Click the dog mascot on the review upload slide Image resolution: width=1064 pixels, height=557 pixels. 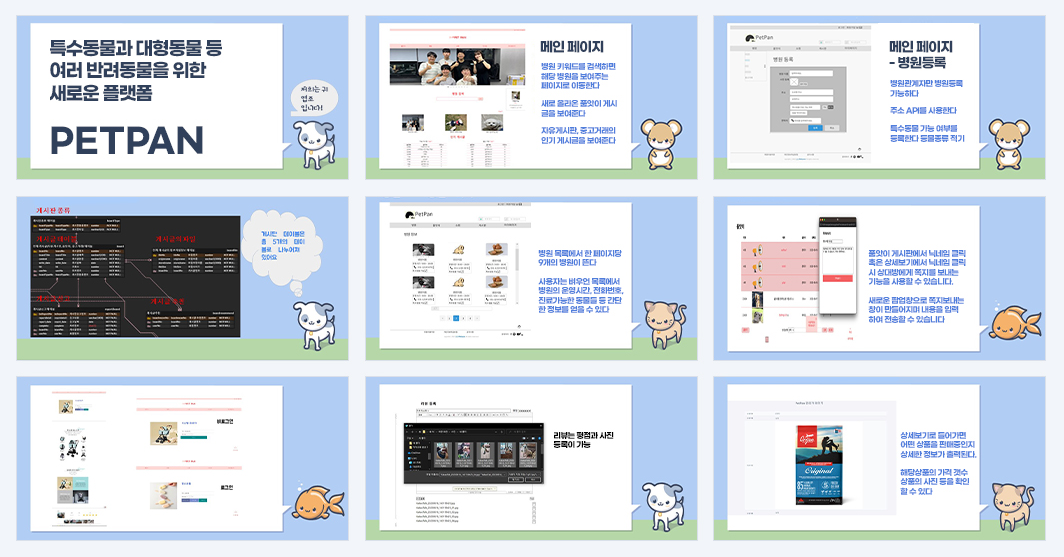point(664,506)
